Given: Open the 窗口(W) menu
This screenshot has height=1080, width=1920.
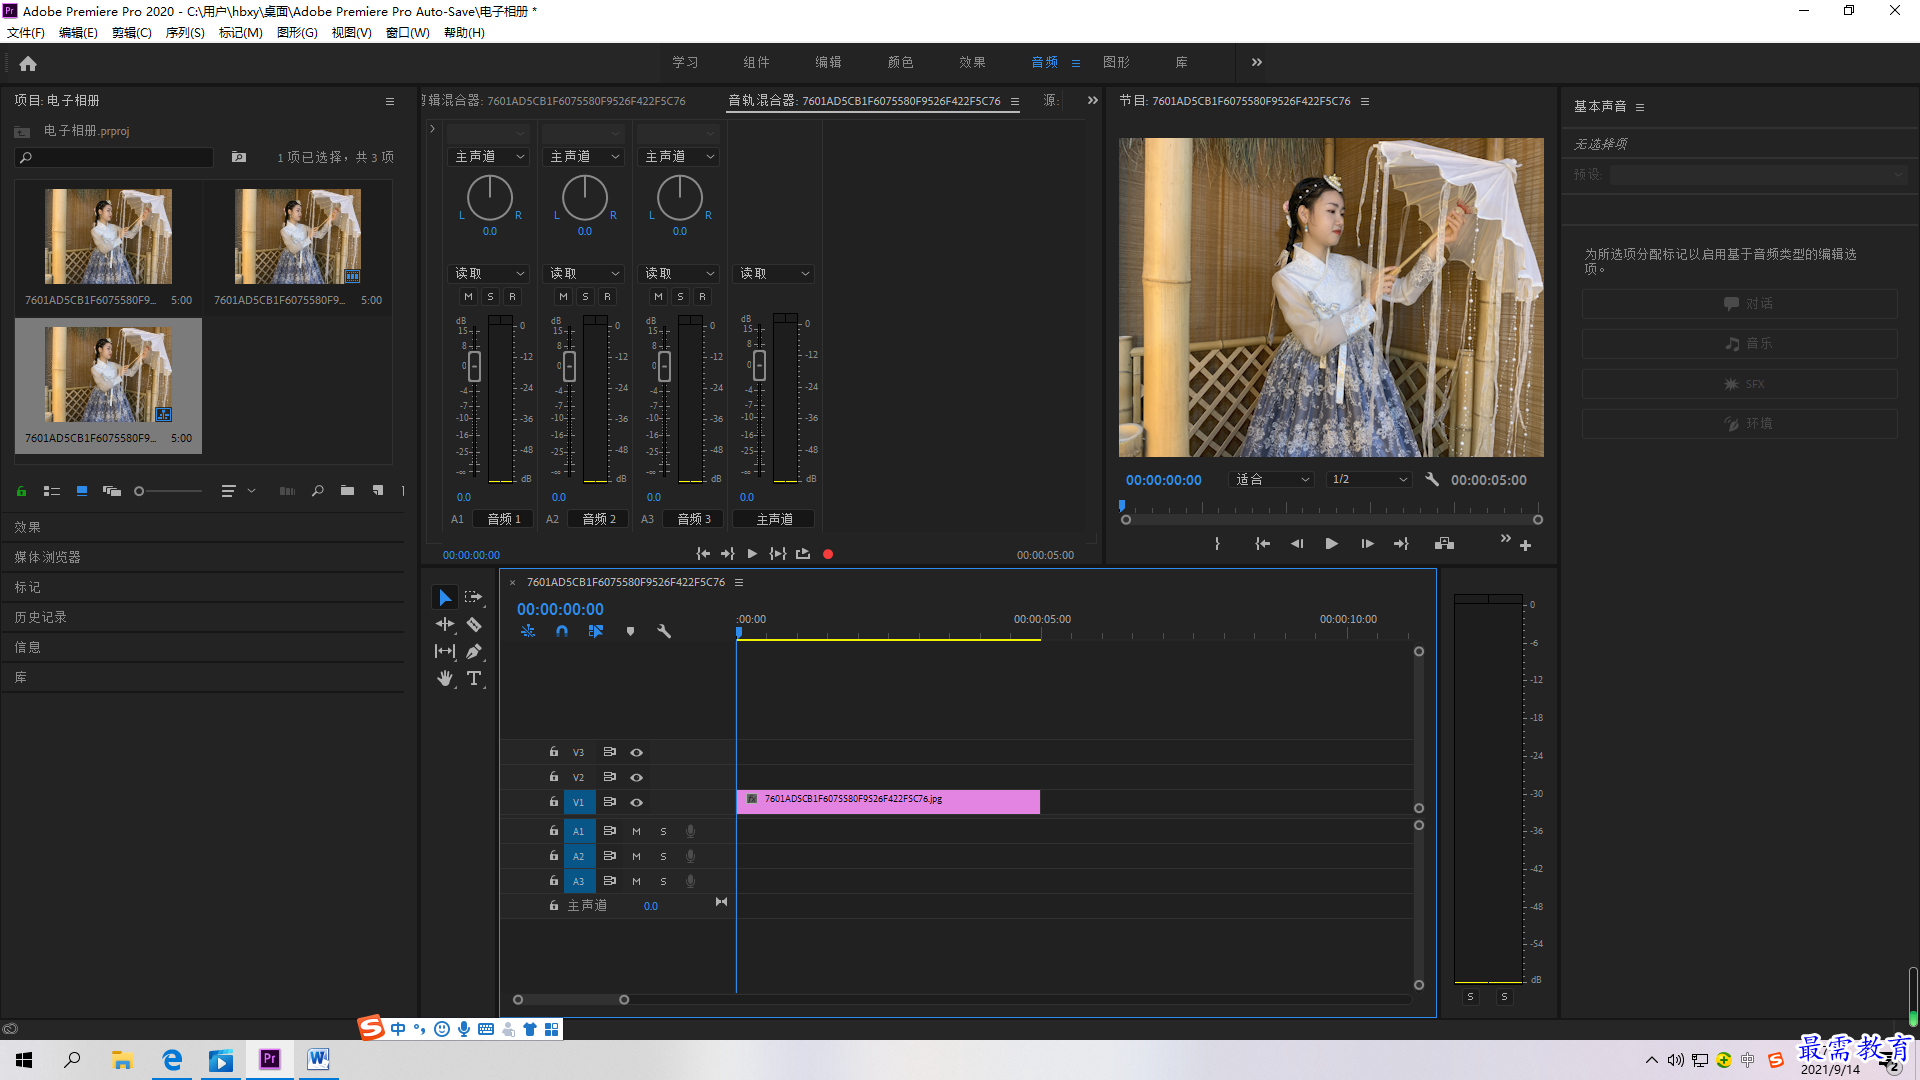Looking at the screenshot, I should point(407,32).
